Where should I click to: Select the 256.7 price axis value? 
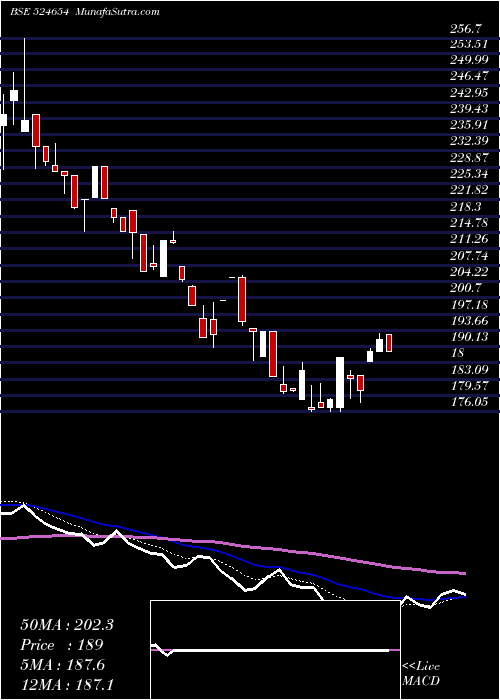466,29
